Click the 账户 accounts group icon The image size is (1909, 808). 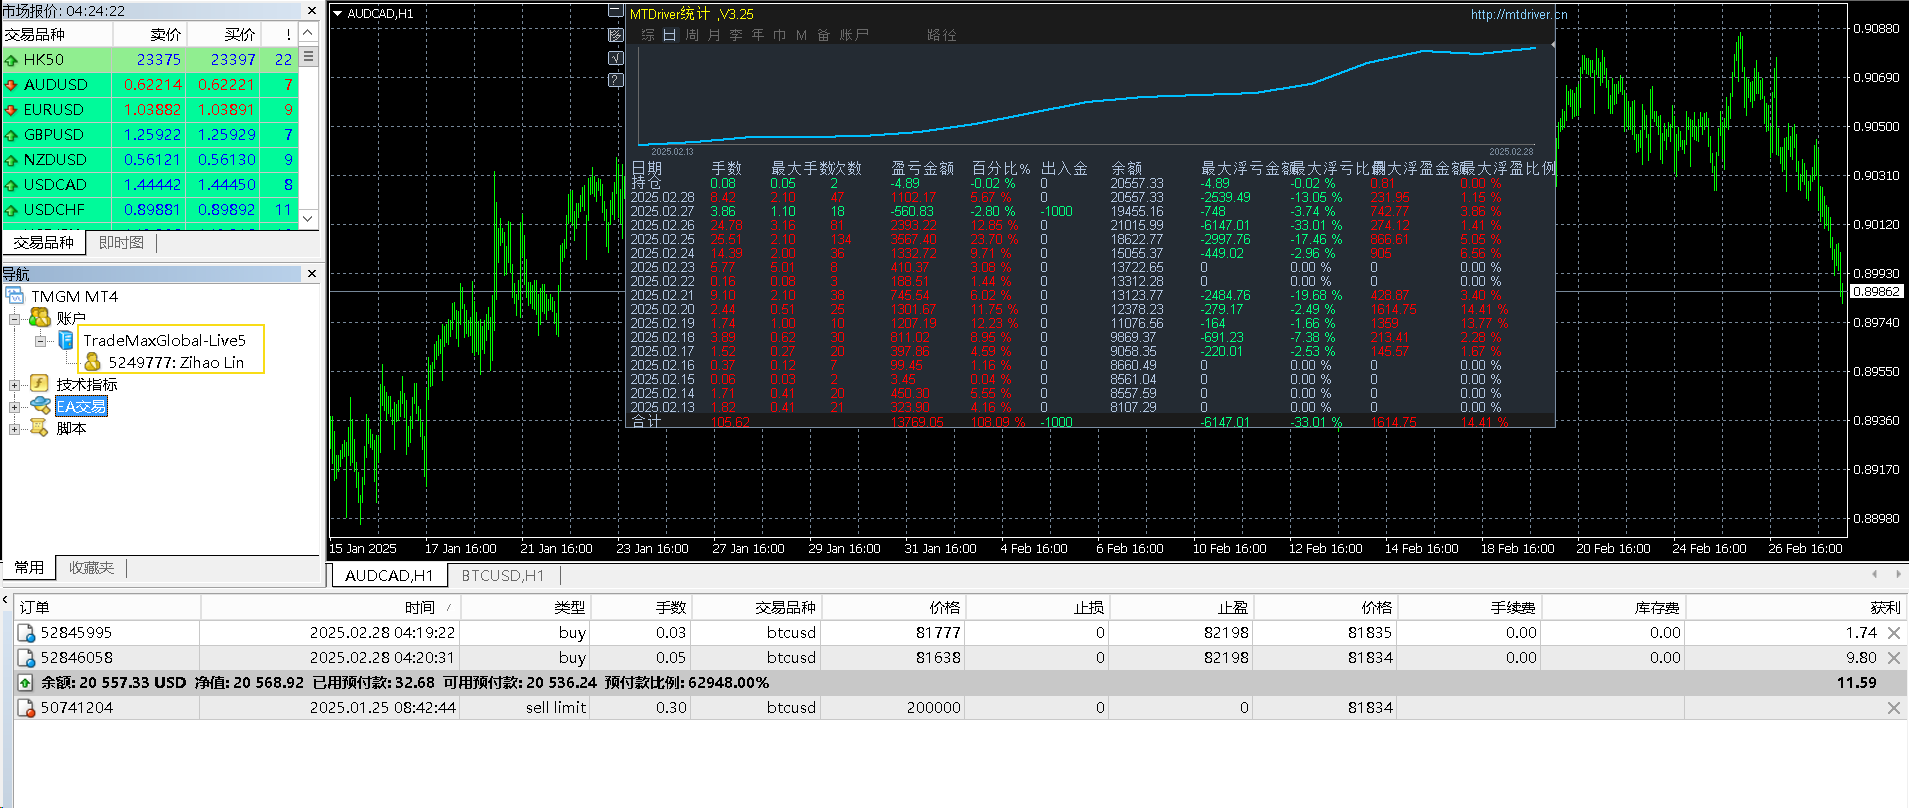click(40, 318)
